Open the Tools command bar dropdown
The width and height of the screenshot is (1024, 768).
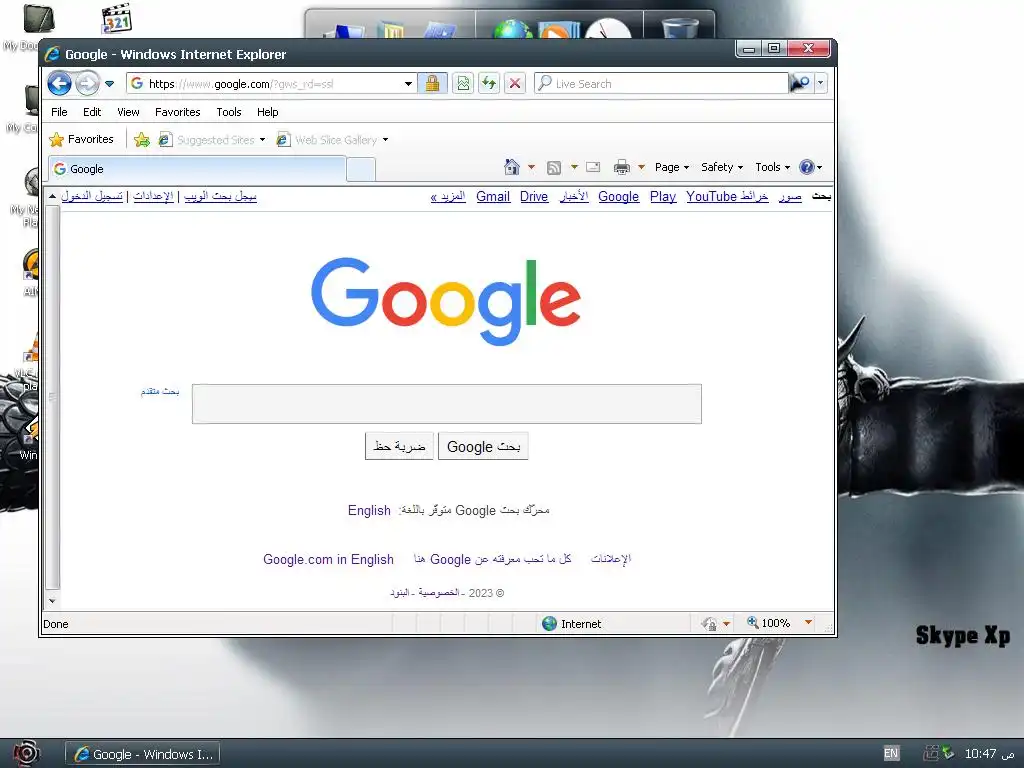[x=773, y=167]
